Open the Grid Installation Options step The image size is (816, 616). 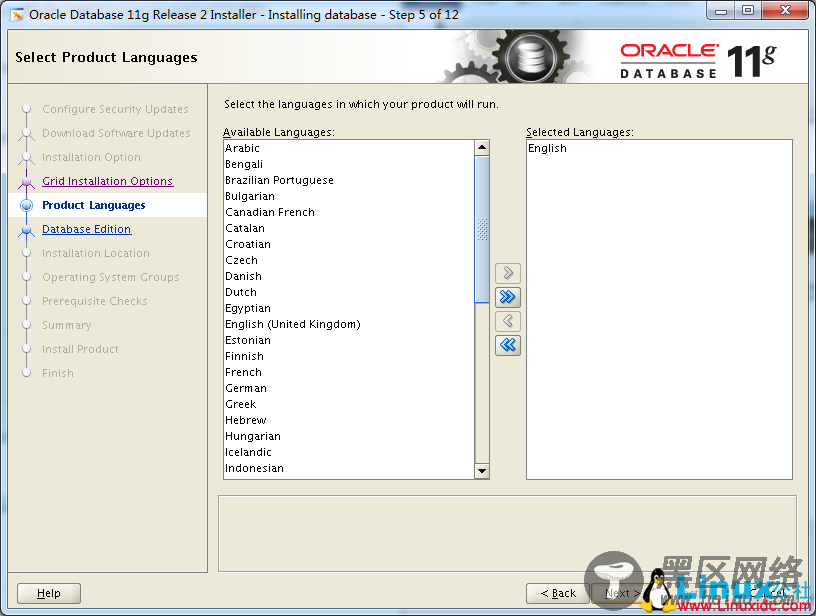pos(108,181)
